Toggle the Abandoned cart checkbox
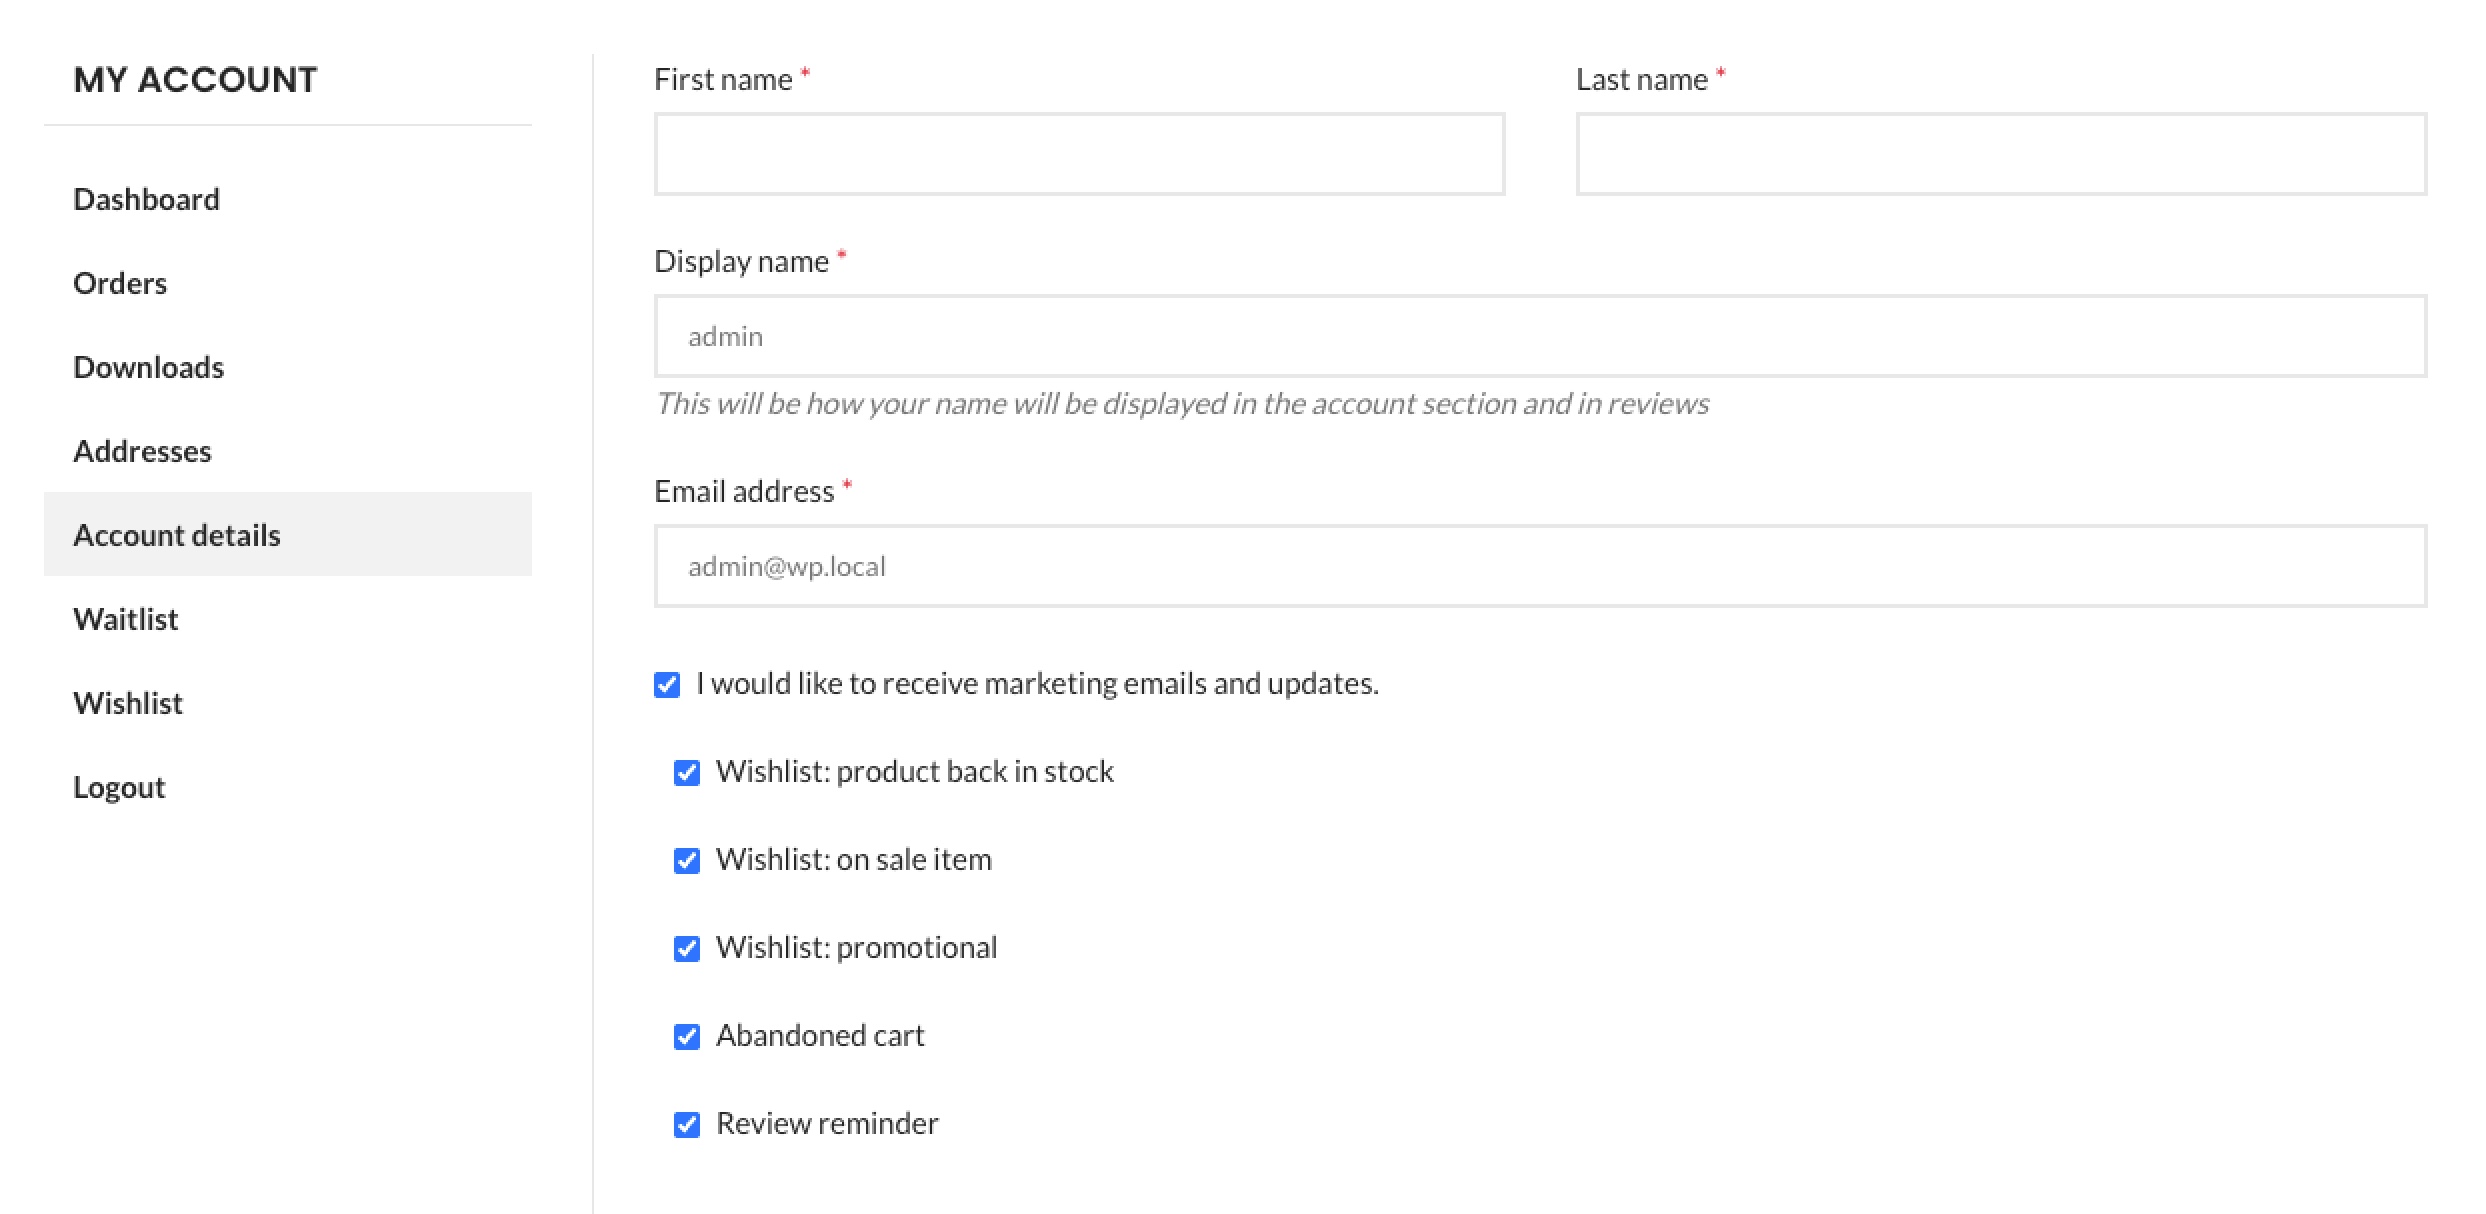2486x1214 pixels. coord(687,1037)
